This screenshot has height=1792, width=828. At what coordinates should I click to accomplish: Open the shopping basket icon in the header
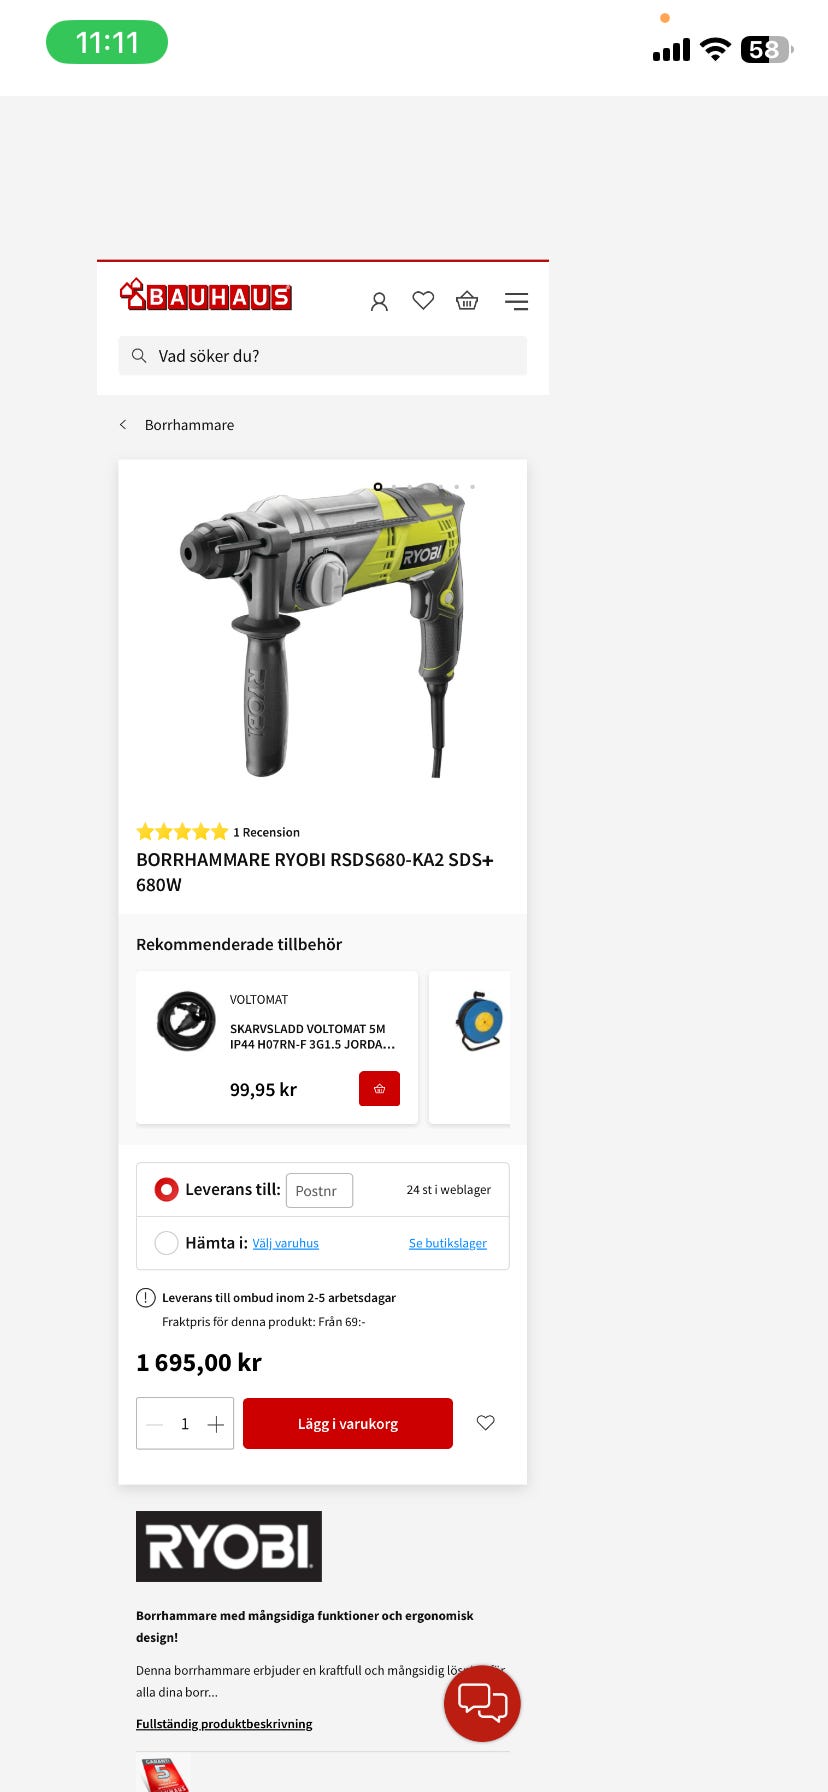tap(467, 300)
